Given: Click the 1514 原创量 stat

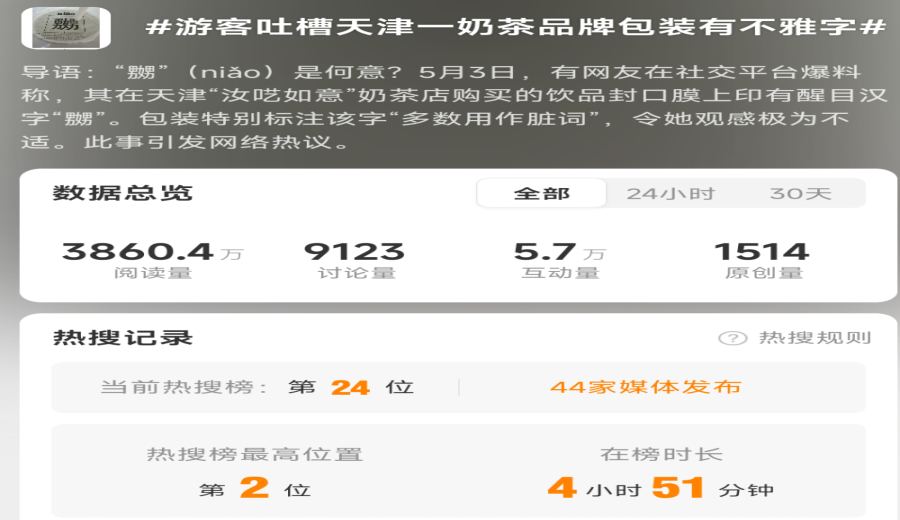Looking at the screenshot, I should [762, 259].
